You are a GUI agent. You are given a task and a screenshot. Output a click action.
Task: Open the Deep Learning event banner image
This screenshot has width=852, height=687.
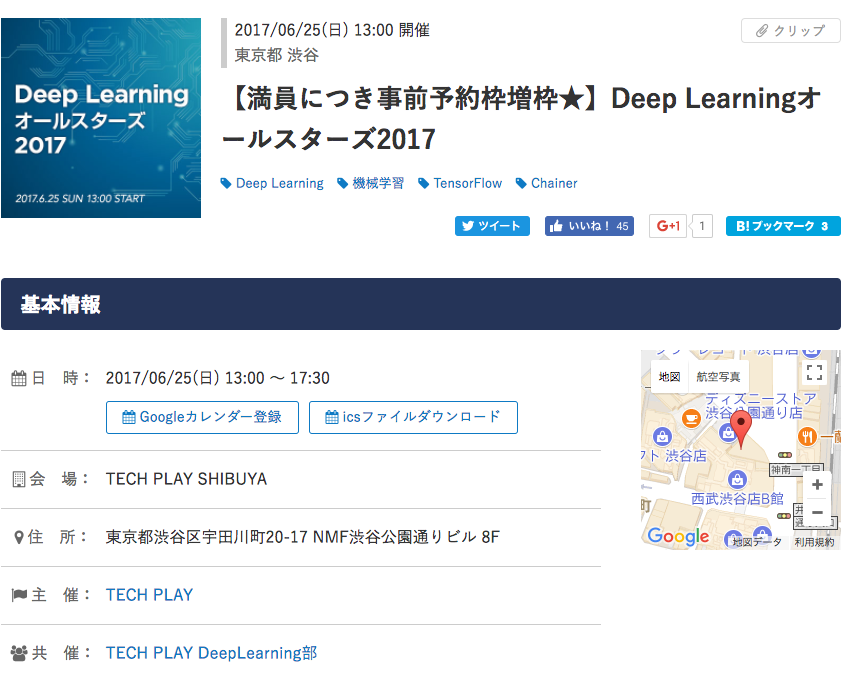(x=101, y=118)
